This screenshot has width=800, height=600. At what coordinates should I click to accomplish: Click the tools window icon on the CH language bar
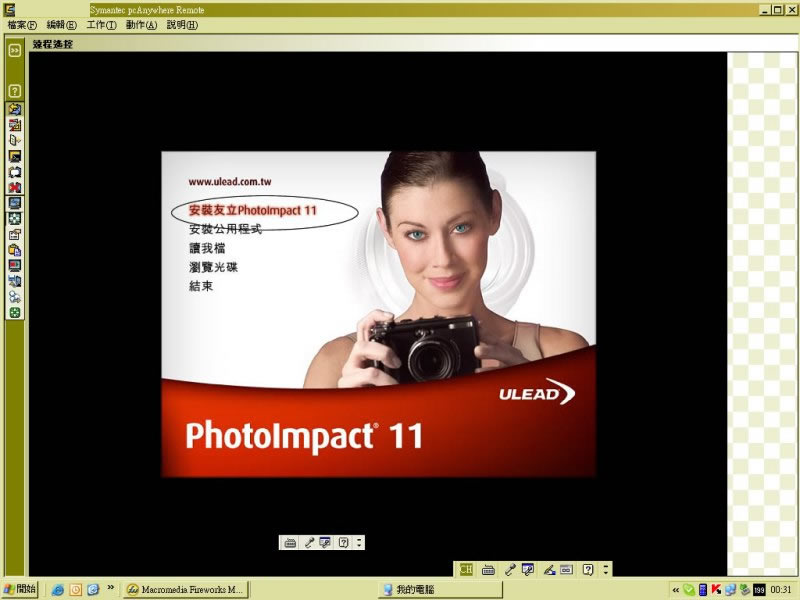(528, 569)
